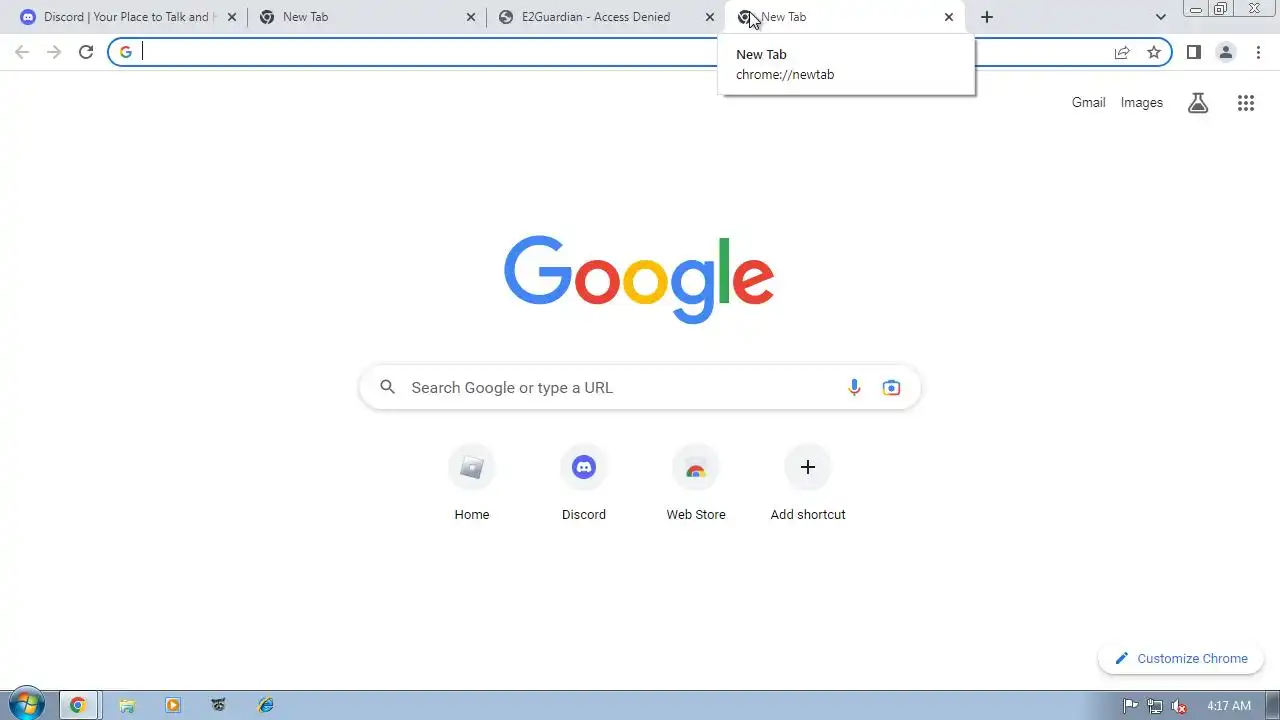Click the Add shortcut plus tile

(x=808, y=483)
